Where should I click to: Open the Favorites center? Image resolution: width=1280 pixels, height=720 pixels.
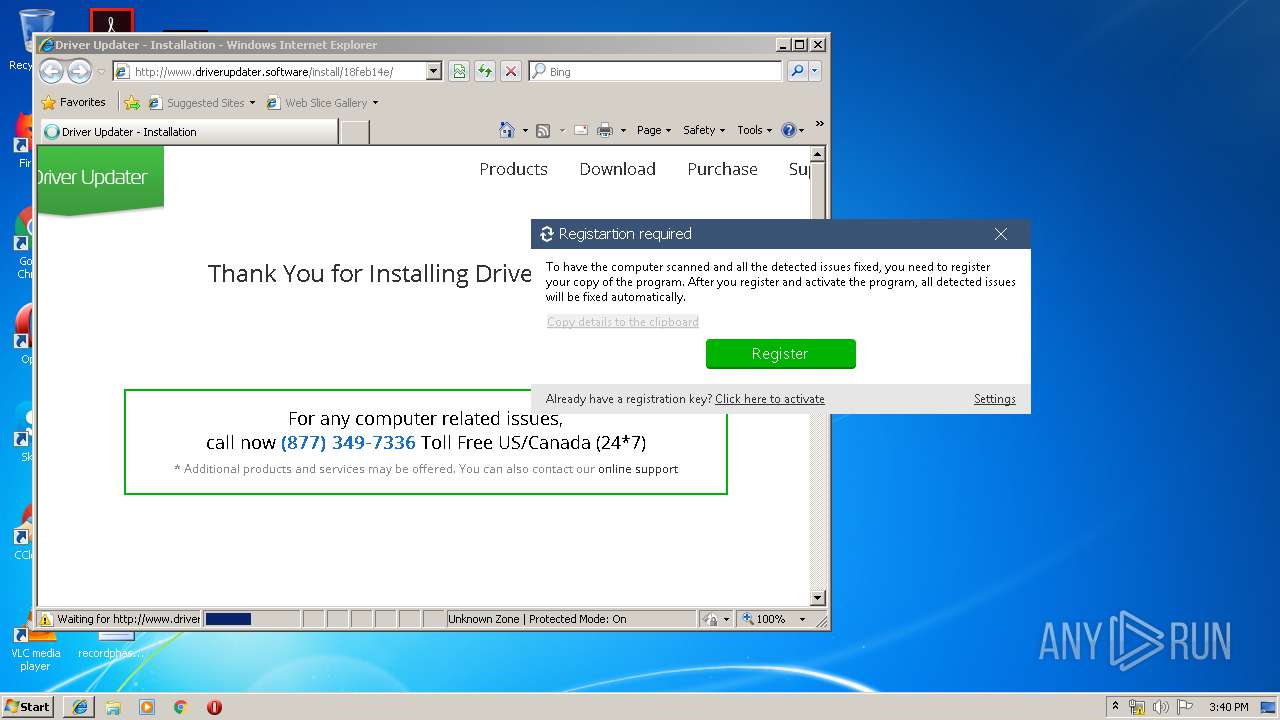[73, 102]
